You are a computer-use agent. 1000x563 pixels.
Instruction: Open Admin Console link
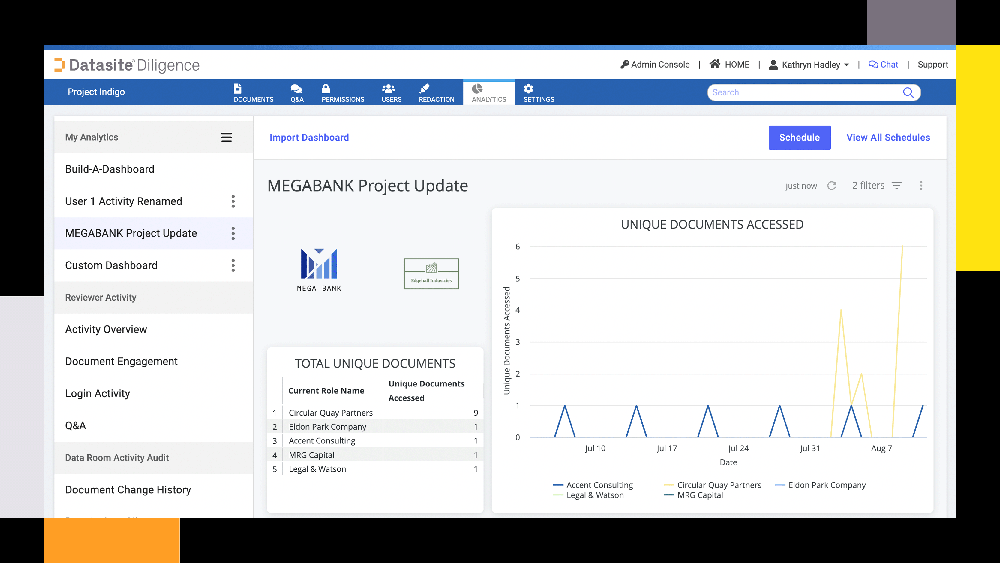point(654,64)
